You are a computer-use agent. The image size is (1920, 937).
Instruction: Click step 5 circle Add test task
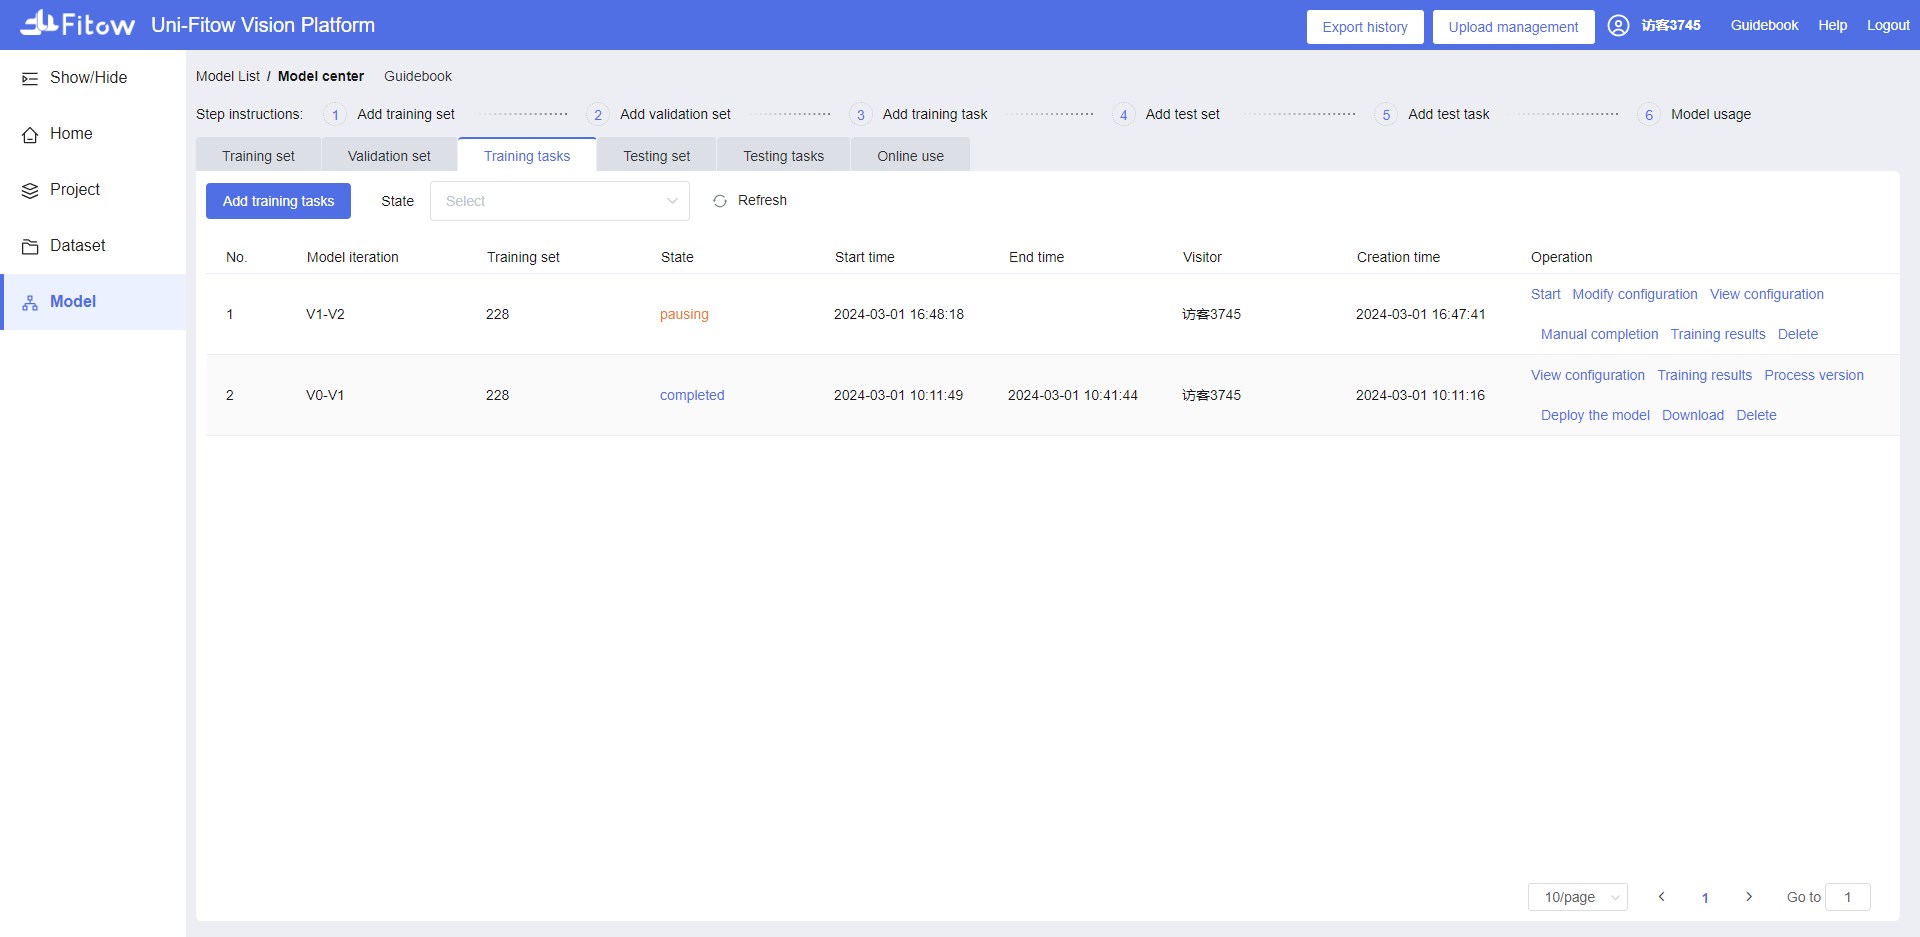(1386, 115)
